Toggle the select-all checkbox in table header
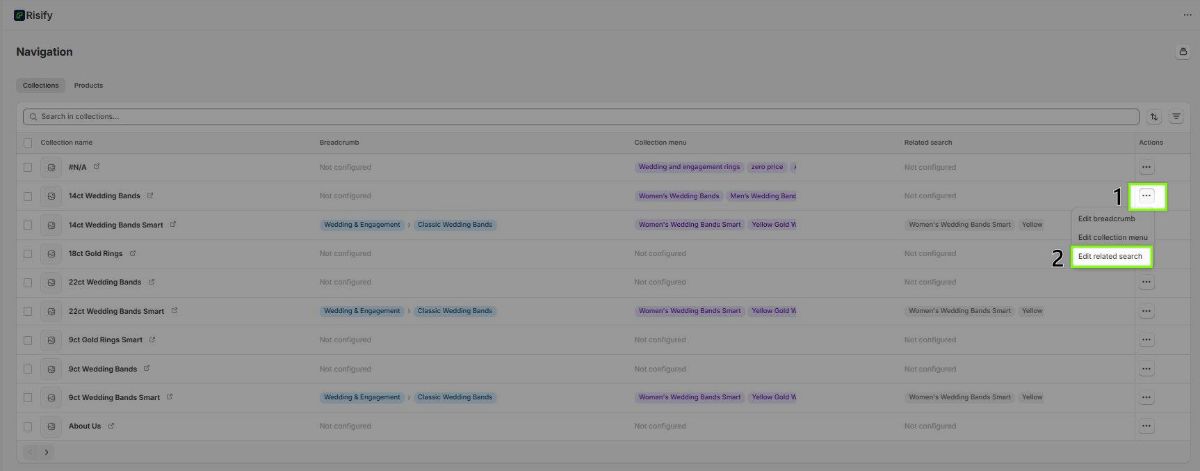 [28, 143]
